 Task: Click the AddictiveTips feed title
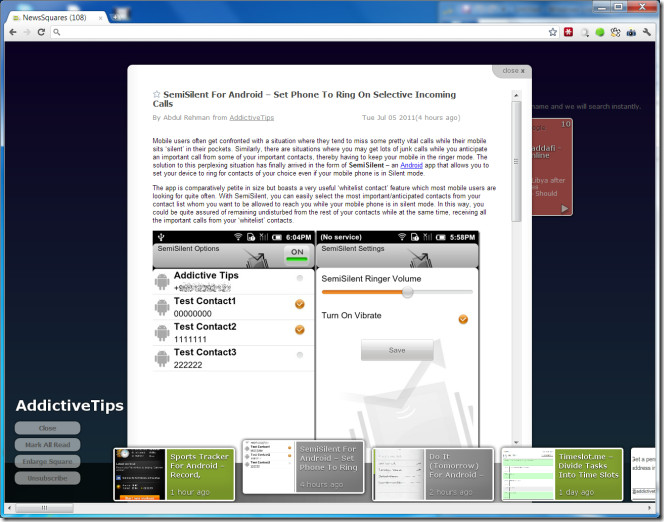click(x=69, y=406)
